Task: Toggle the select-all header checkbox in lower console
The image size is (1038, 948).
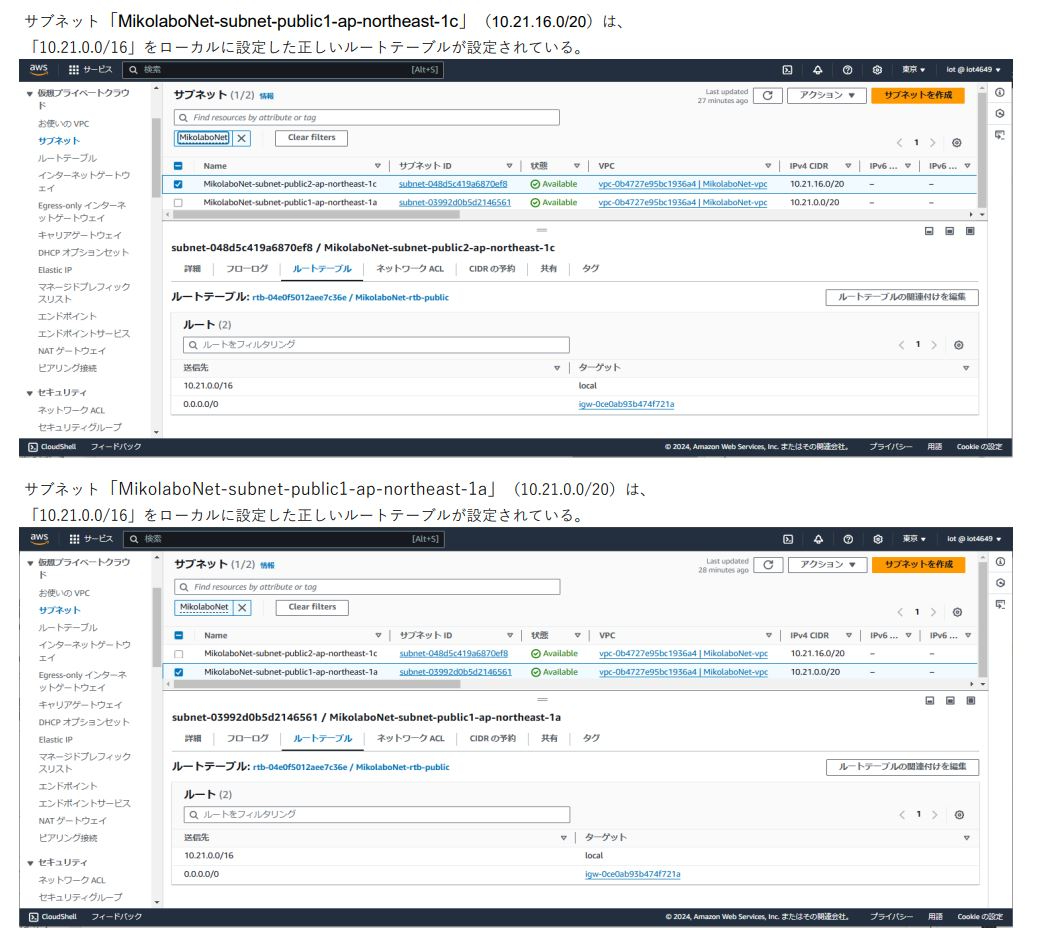Action: (179, 636)
